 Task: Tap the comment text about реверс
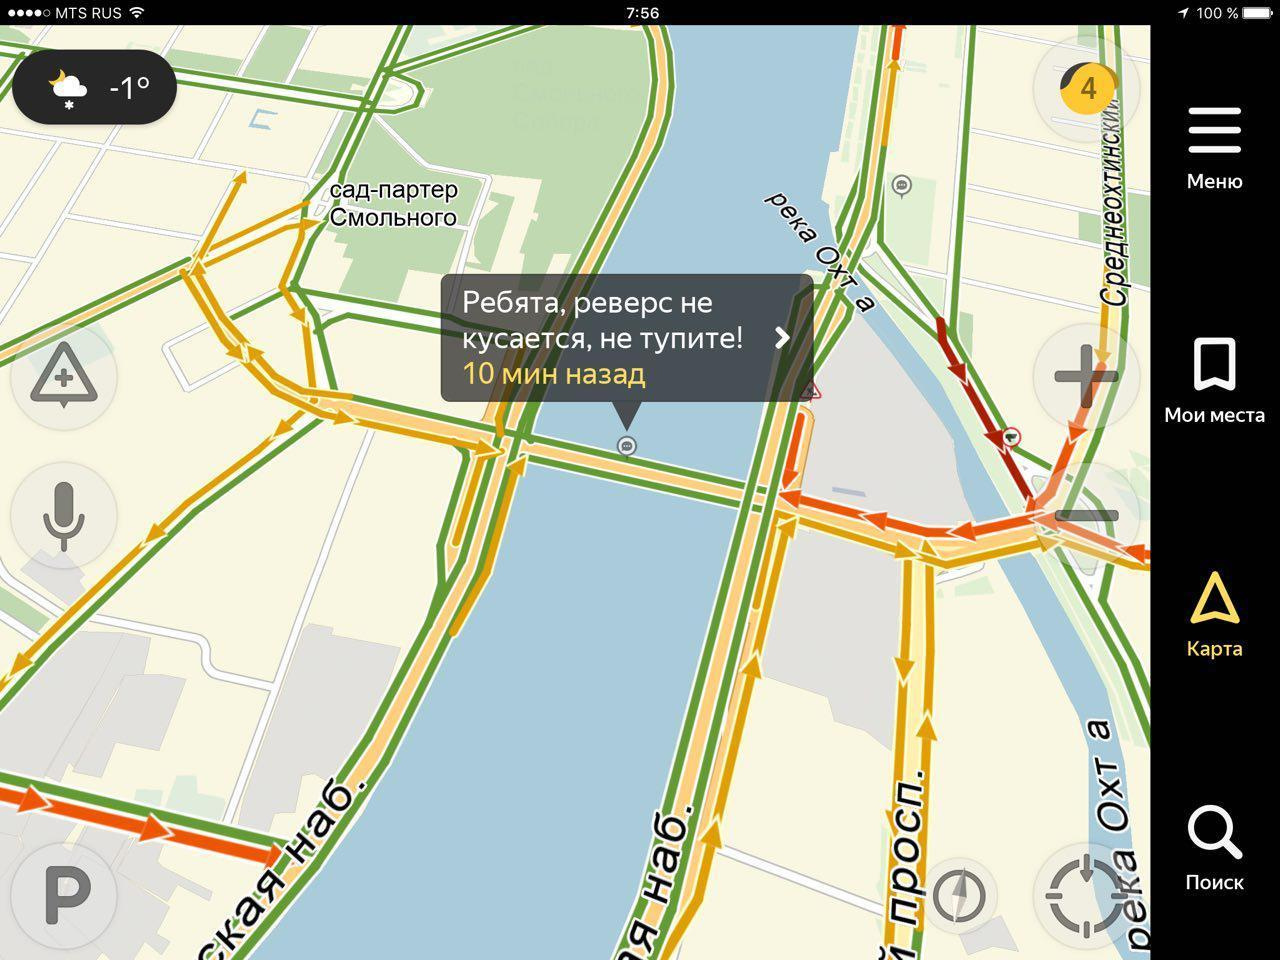(x=602, y=320)
